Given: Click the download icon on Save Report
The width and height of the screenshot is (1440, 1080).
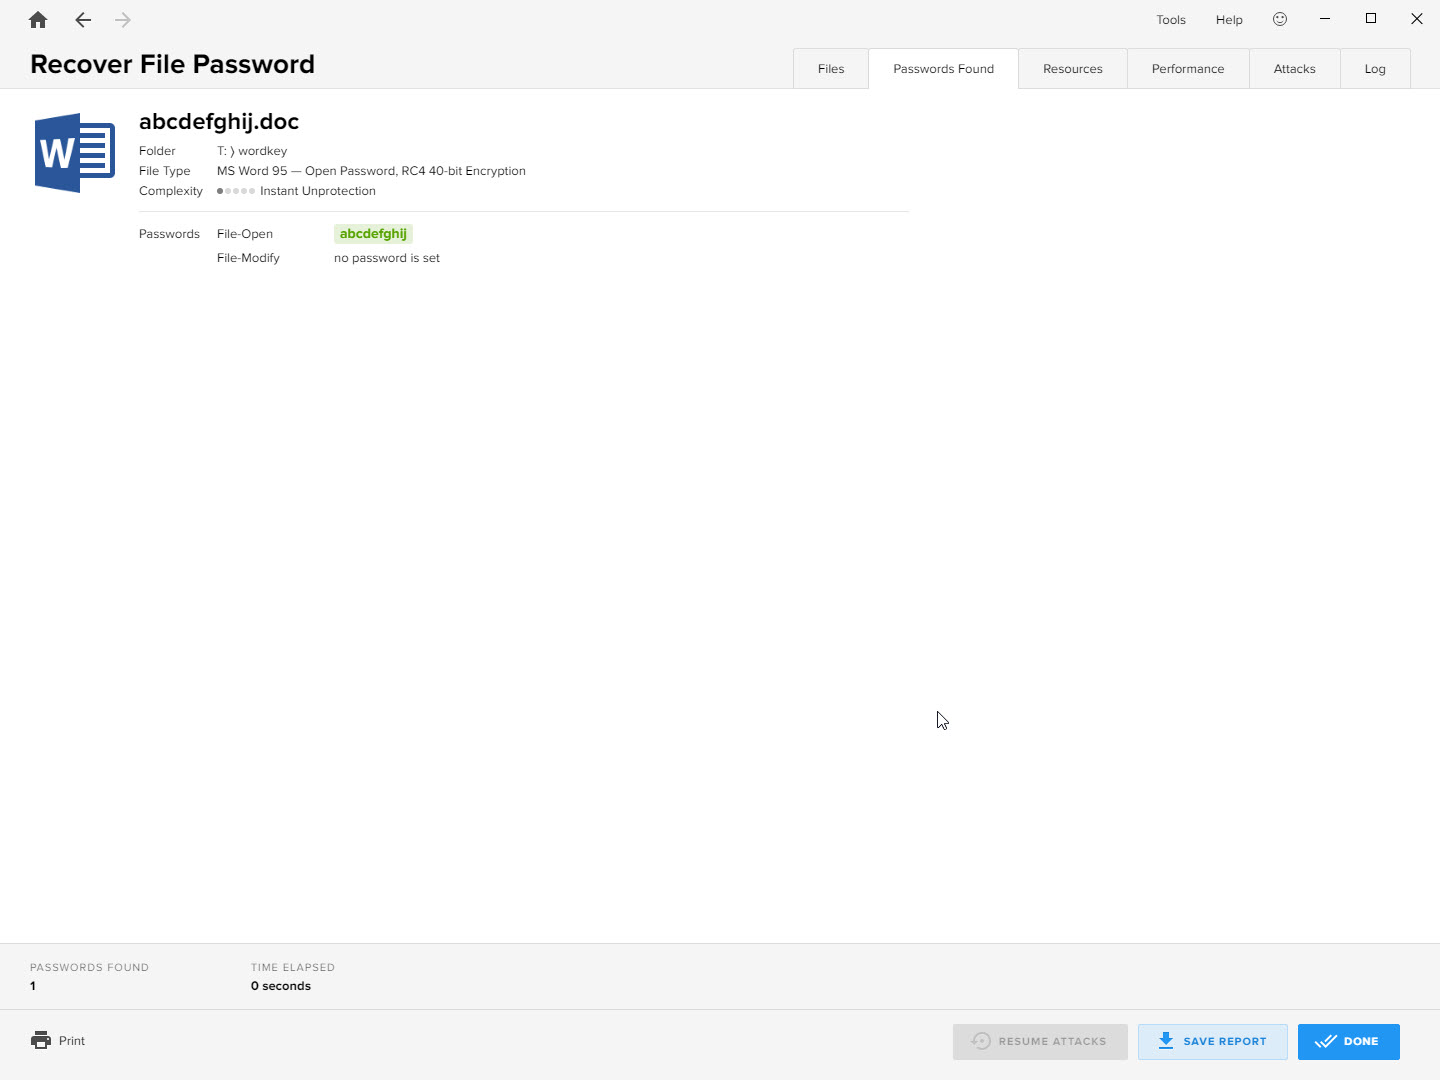Looking at the screenshot, I should (1166, 1041).
